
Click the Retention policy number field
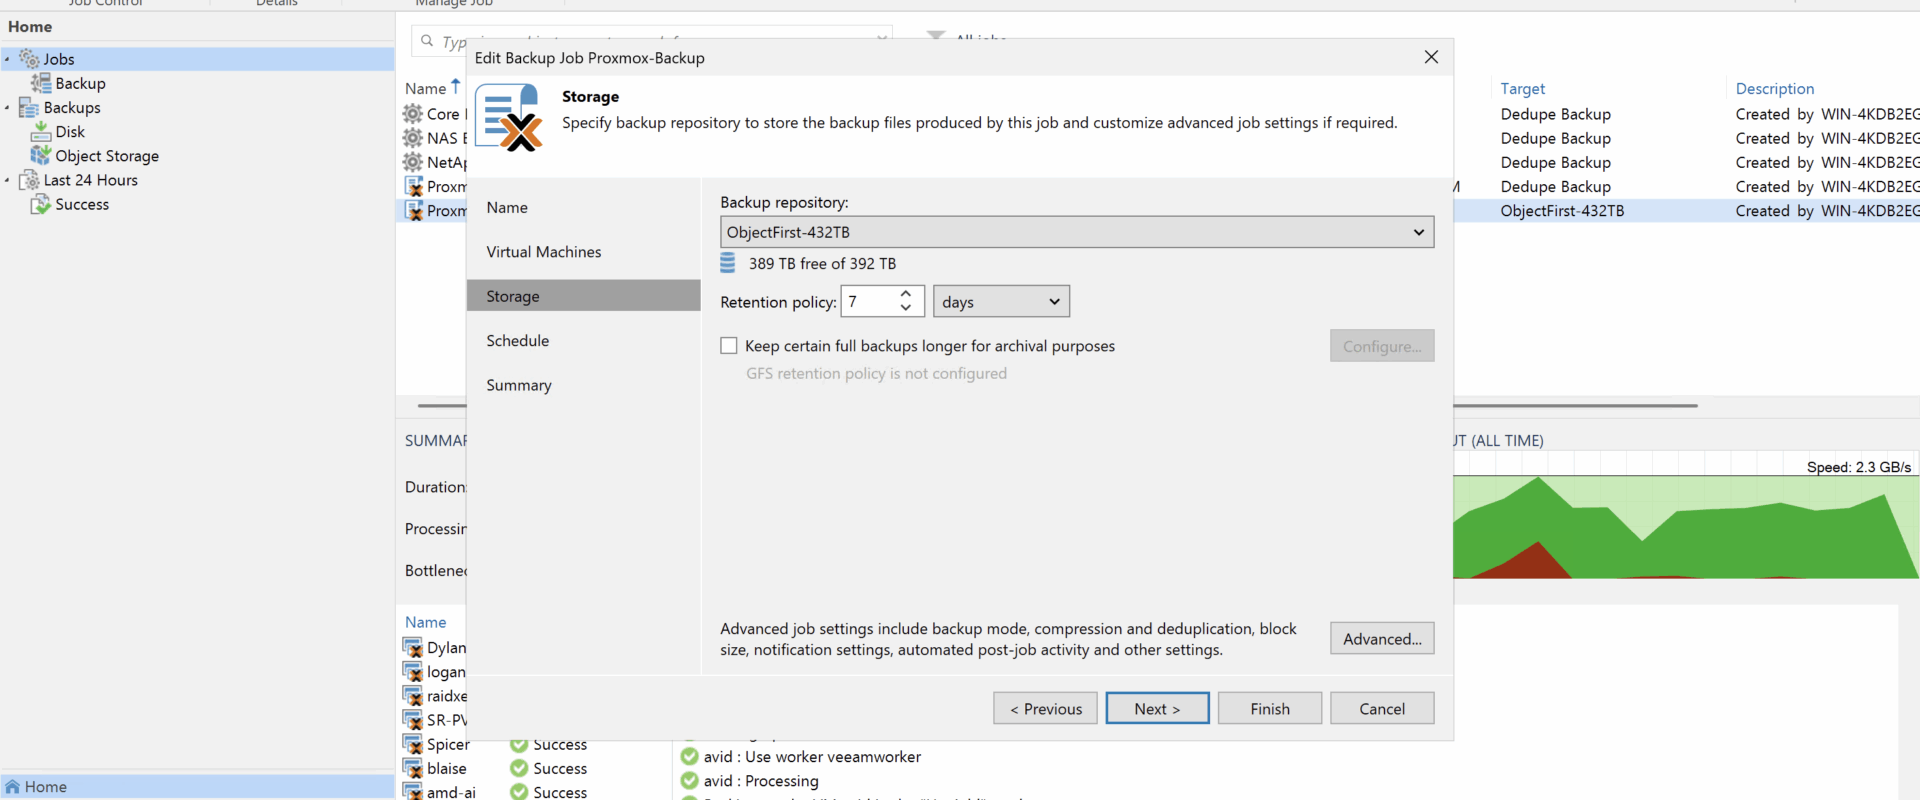(868, 302)
